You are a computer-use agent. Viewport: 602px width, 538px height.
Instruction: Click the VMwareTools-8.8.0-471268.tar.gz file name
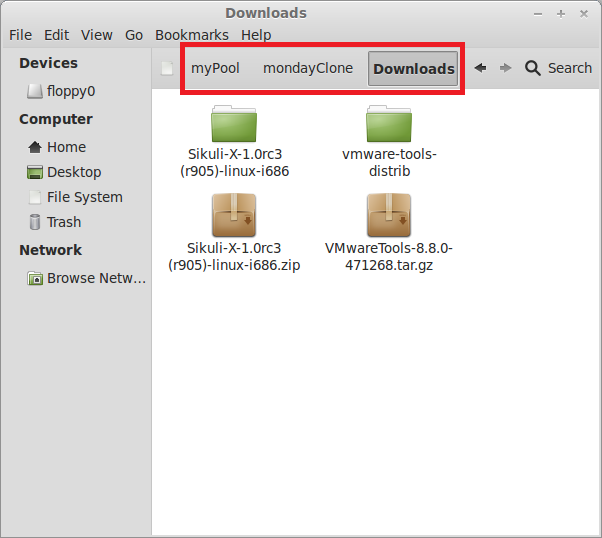(x=389, y=257)
